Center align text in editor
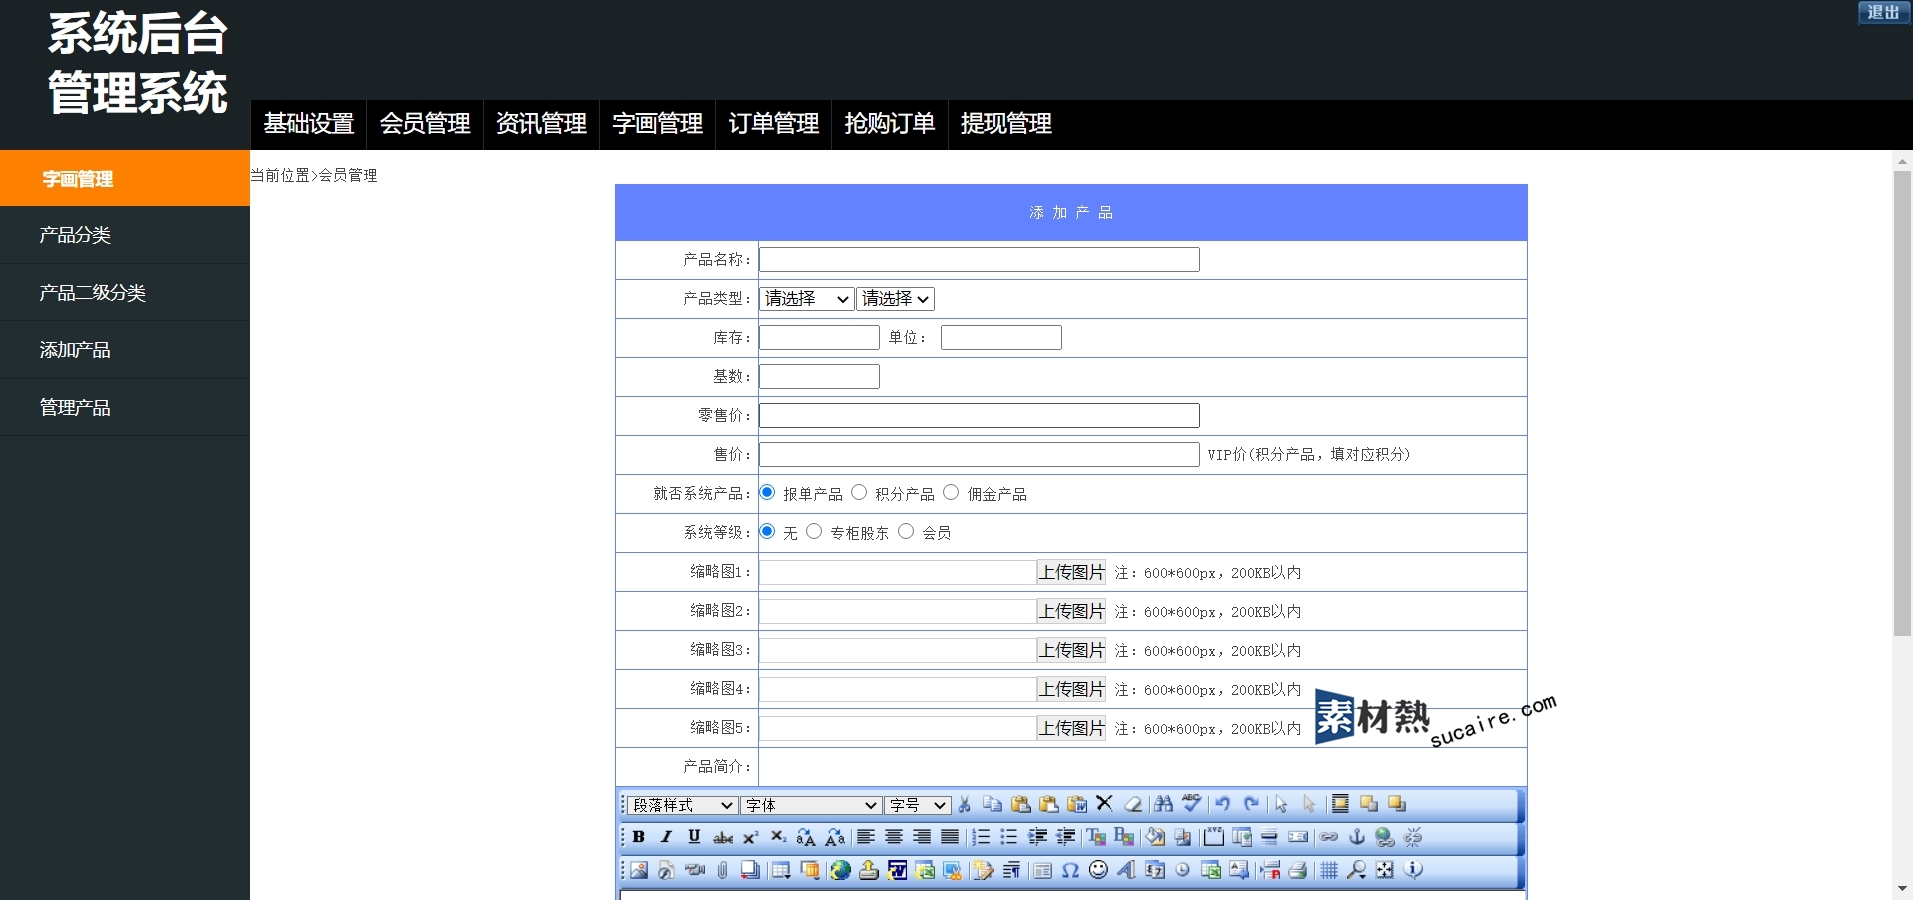 (x=894, y=837)
